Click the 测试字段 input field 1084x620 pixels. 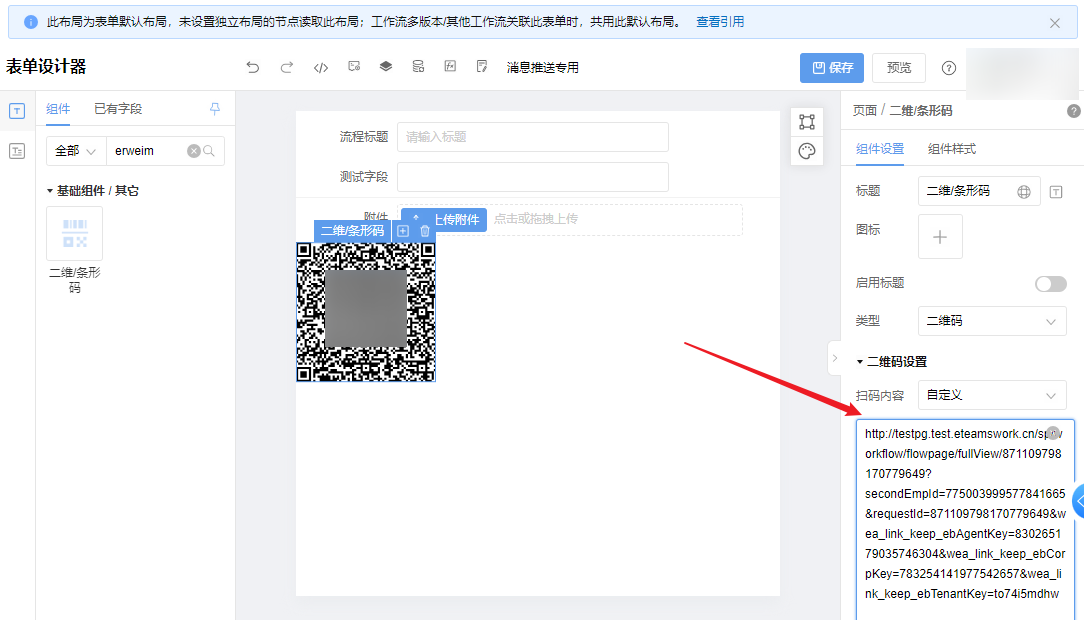[532, 177]
